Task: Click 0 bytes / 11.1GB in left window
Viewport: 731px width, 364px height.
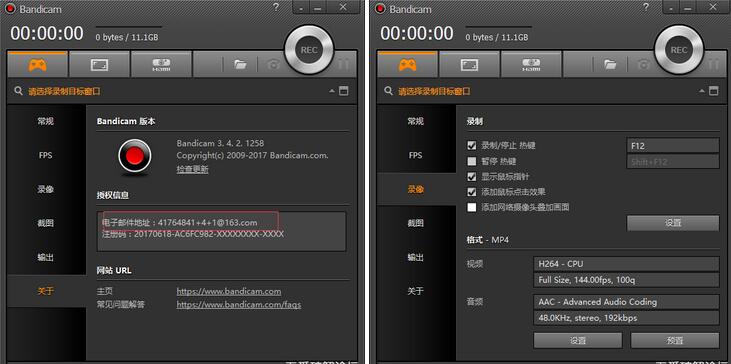Action: tap(127, 37)
